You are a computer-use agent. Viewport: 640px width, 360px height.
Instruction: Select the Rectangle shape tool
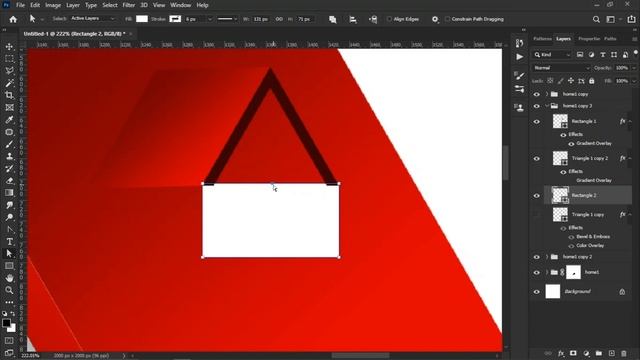tap(9, 266)
